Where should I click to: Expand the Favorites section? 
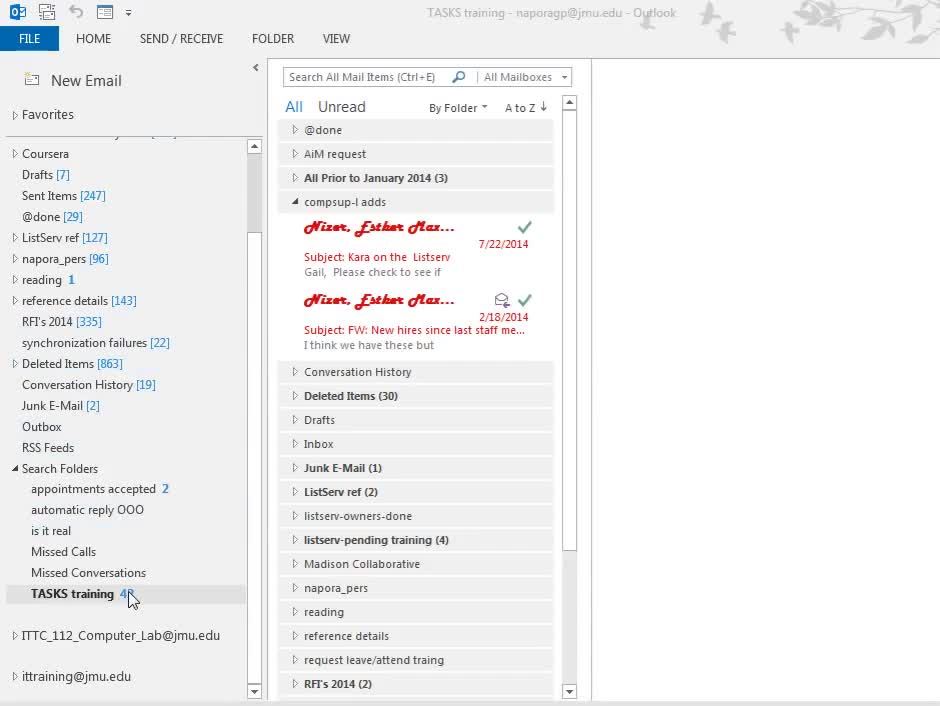[15, 115]
